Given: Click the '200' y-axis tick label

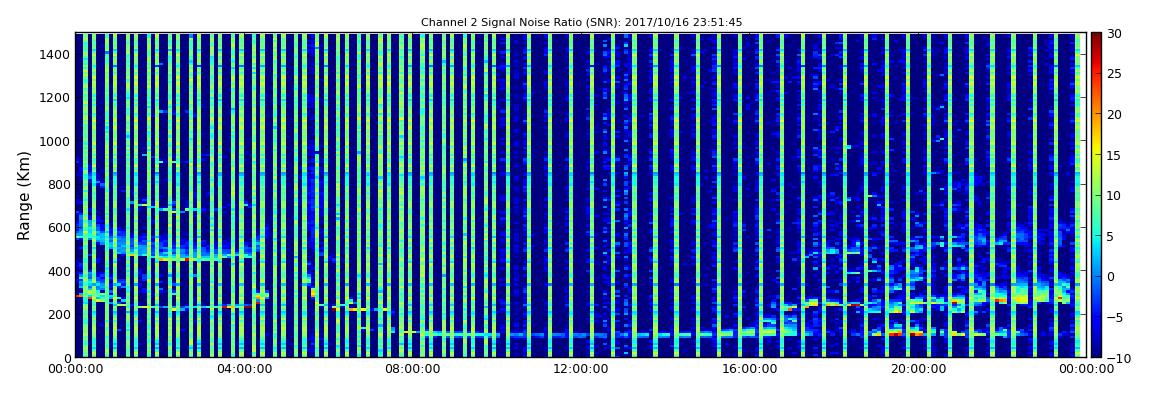Looking at the screenshot, I should pos(59,315).
